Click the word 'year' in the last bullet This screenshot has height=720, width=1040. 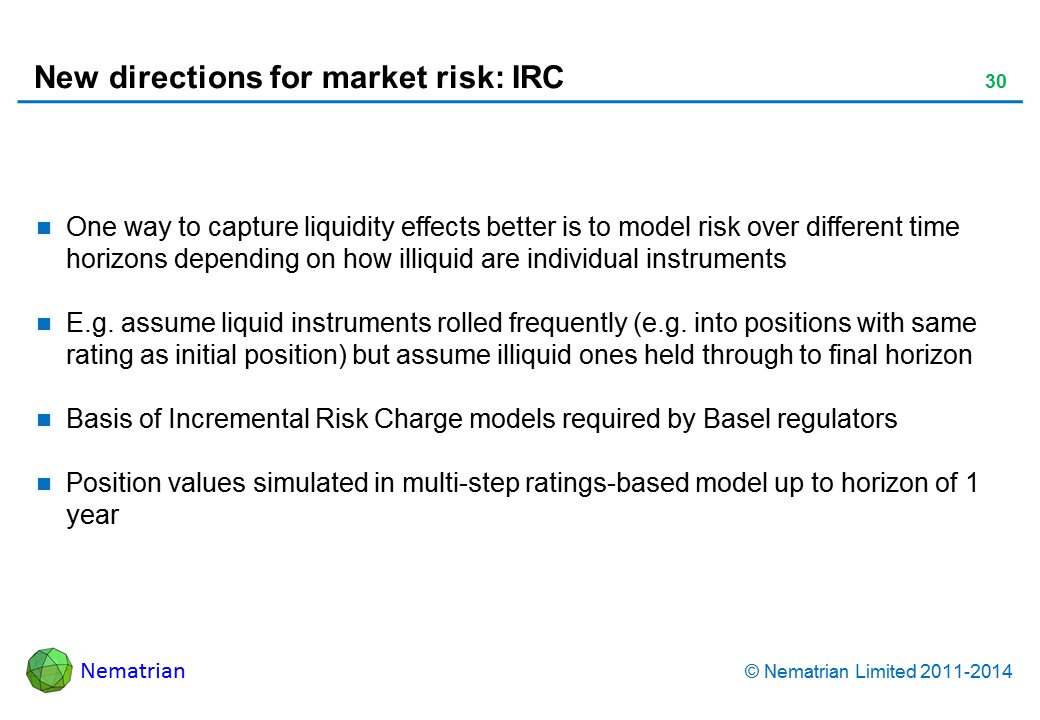[92, 516]
